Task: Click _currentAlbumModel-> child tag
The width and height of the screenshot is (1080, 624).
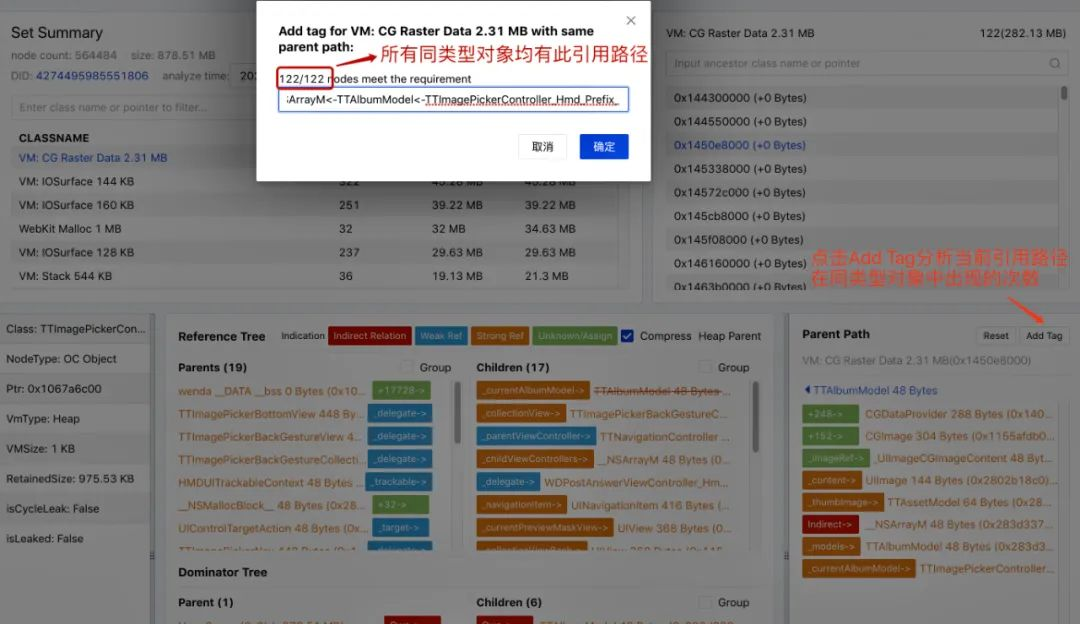Action: click(533, 391)
